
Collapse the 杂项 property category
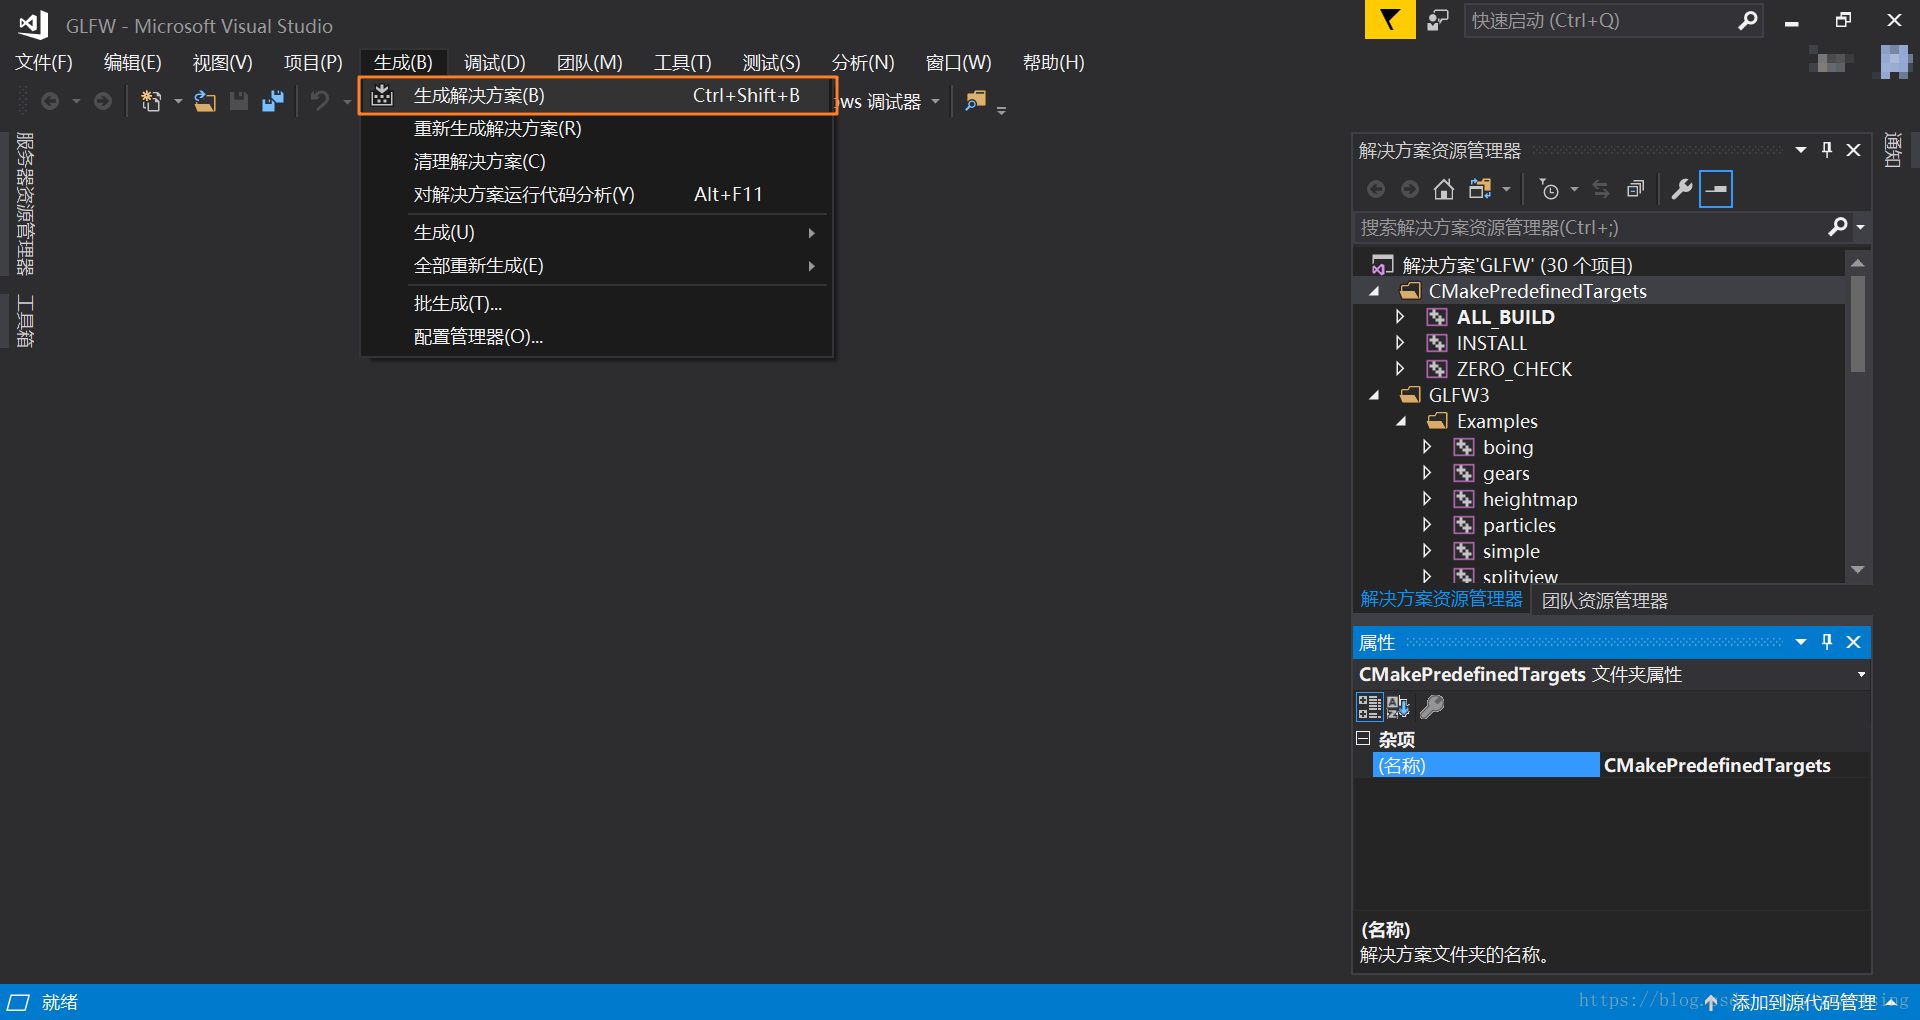coord(1363,739)
